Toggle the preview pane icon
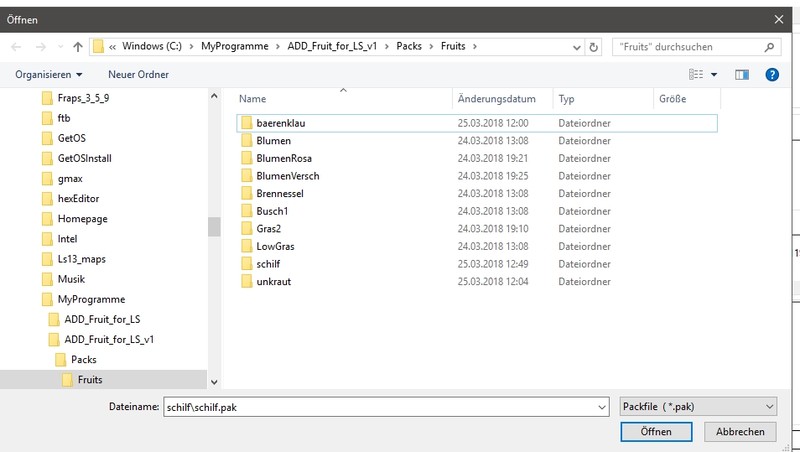The height and width of the screenshot is (452, 800). (742, 74)
